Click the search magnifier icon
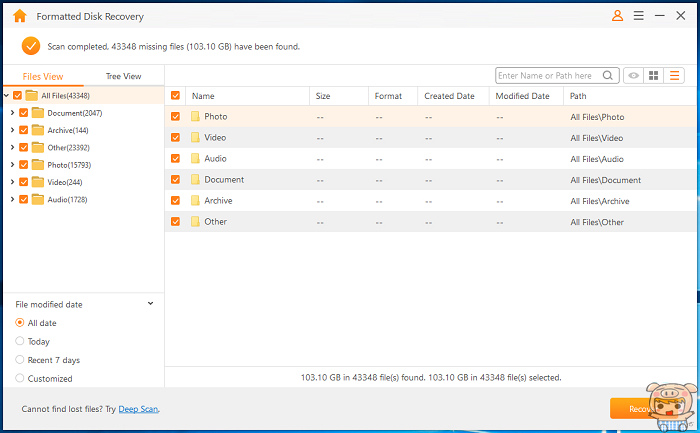This screenshot has height=433, width=700. [609, 75]
